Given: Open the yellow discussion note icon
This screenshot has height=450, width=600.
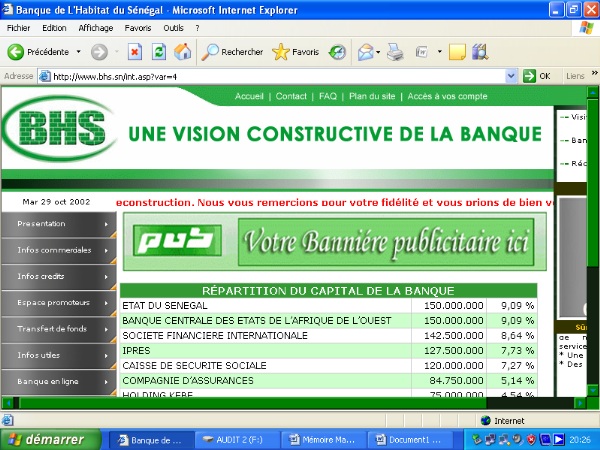Looking at the screenshot, I should pyautogui.click(x=457, y=52).
